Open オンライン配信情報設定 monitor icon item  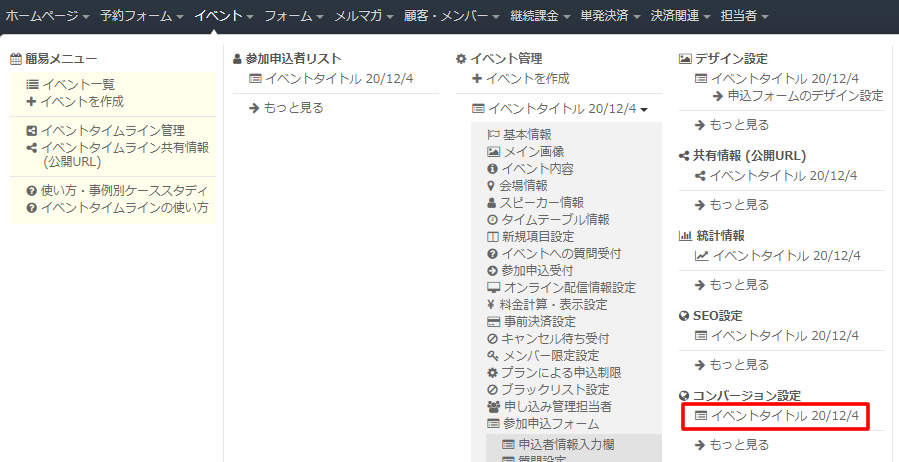[x=568, y=287]
